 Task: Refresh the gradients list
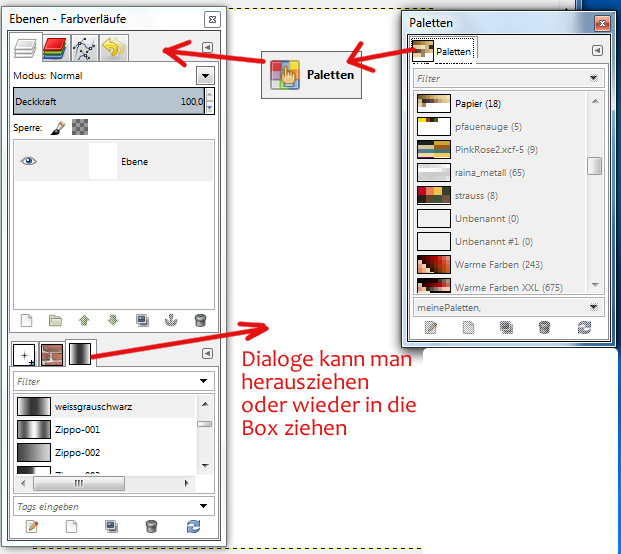point(193,527)
